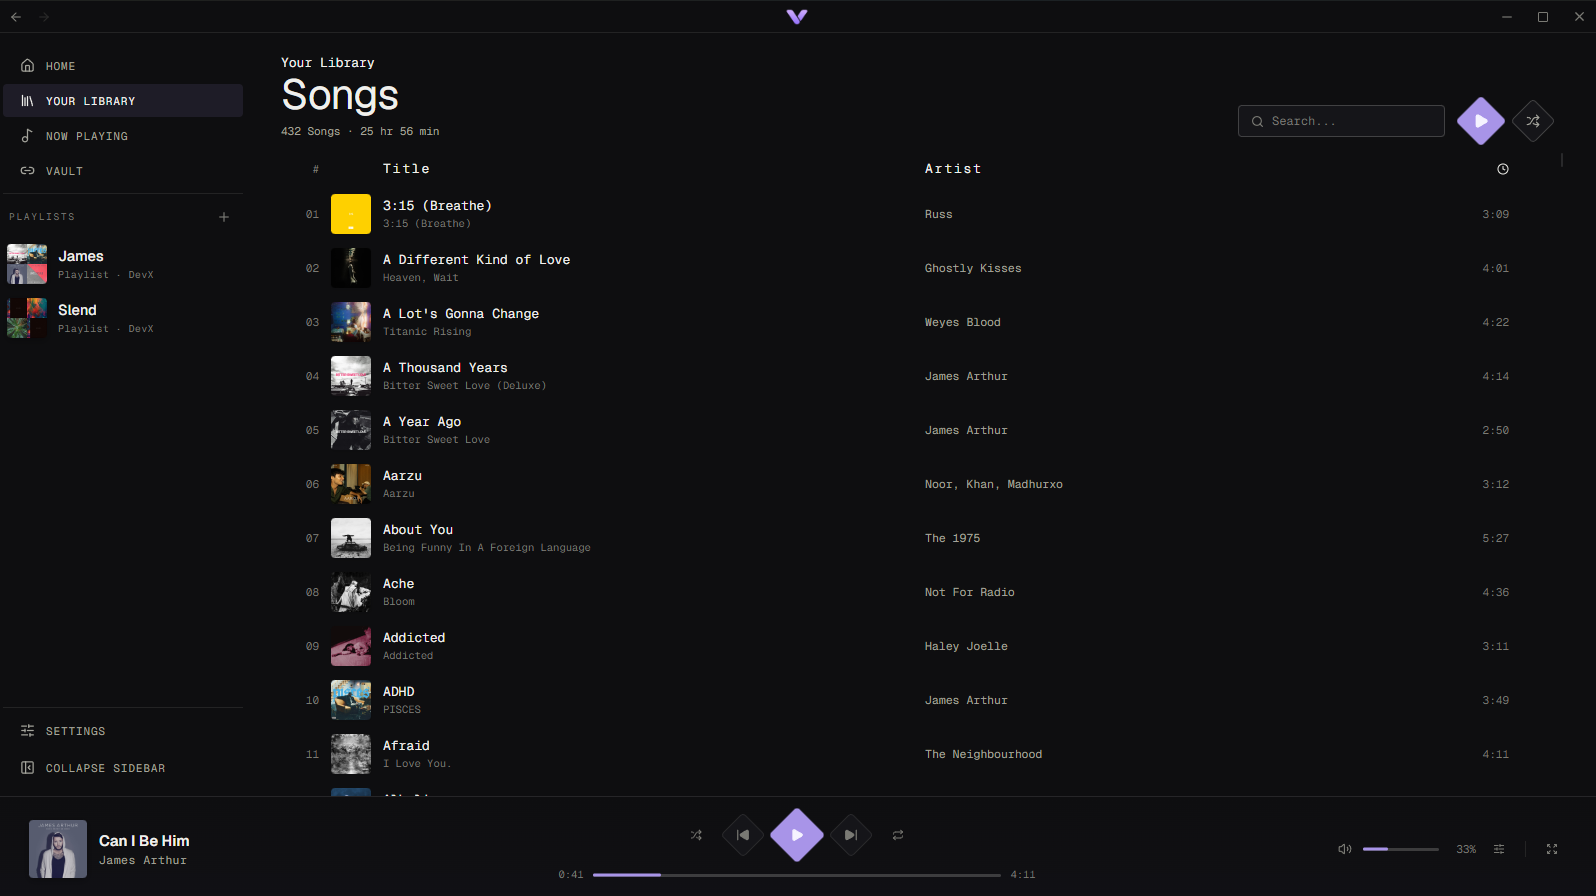Skip to the previous track
Screen dimensions: 1596x896
coord(743,835)
